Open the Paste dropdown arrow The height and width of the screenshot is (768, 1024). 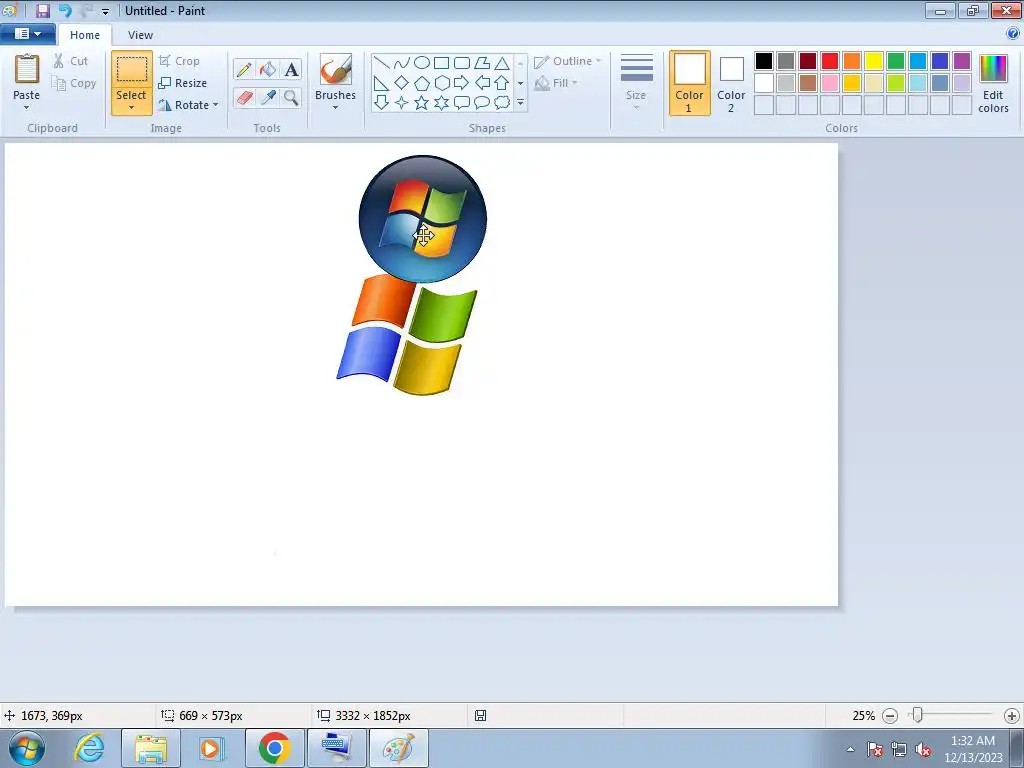tap(27, 107)
